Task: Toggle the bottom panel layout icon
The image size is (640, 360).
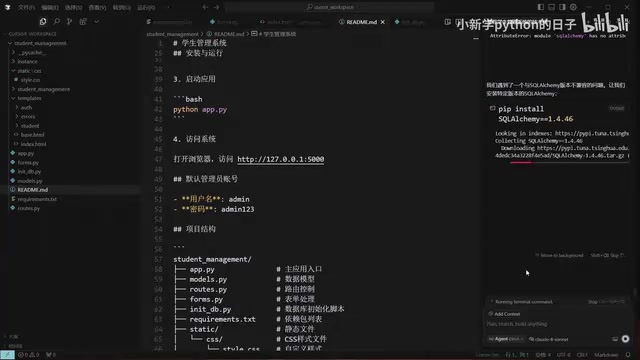Action: pyautogui.click(x=551, y=7)
